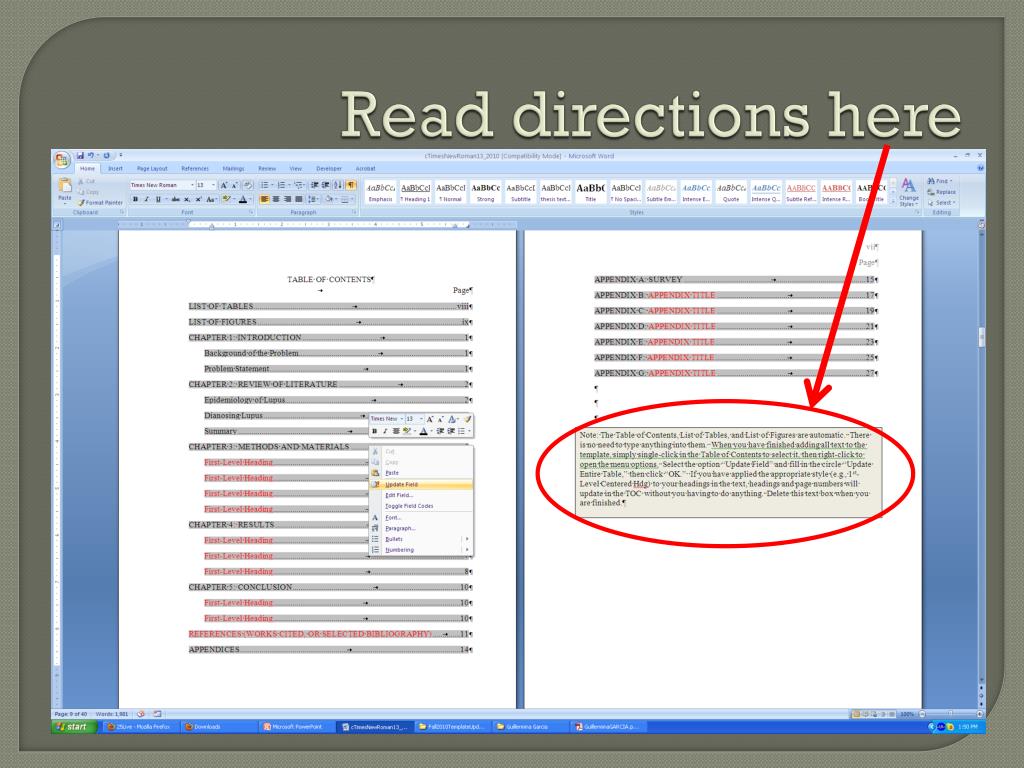Apply the Emphasis style from gallery

(x=380, y=192)
